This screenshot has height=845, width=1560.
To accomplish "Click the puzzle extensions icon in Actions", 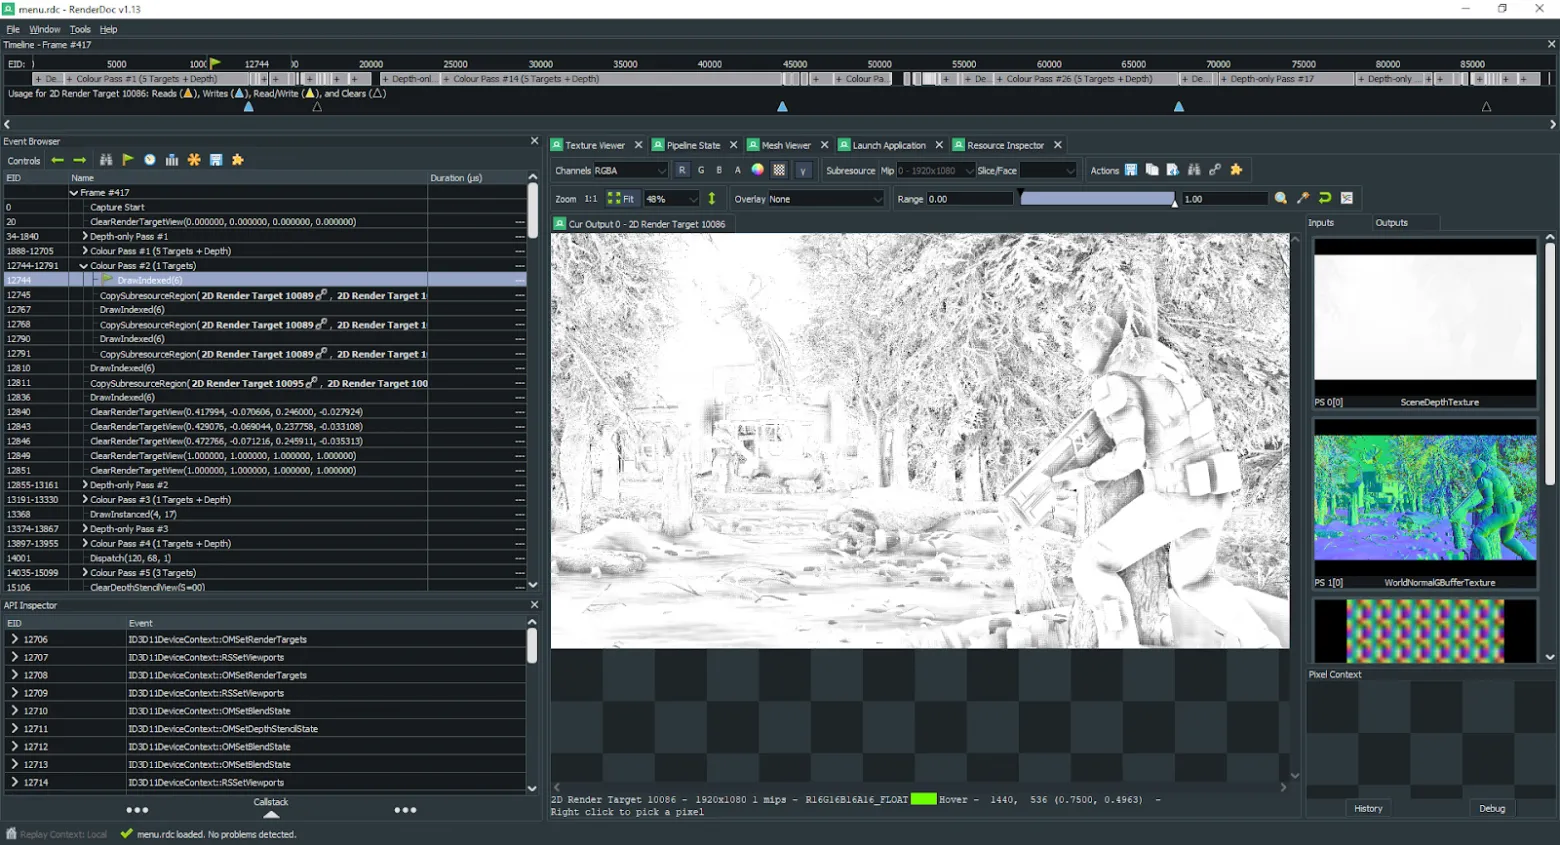I will [1236, 170].
